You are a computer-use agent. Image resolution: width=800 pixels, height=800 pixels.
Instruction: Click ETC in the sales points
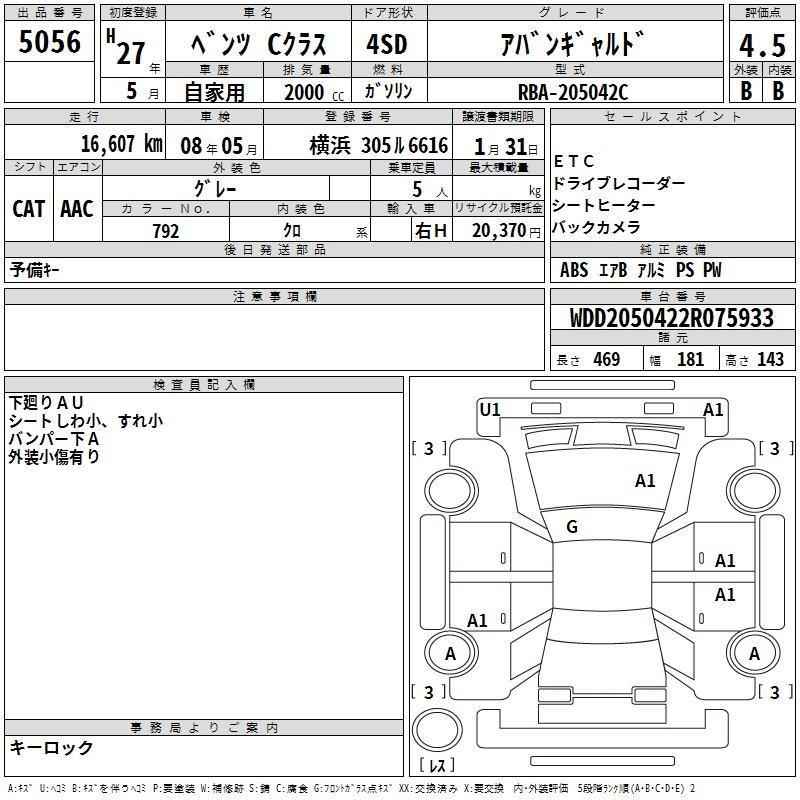click(x=573, y=161)
